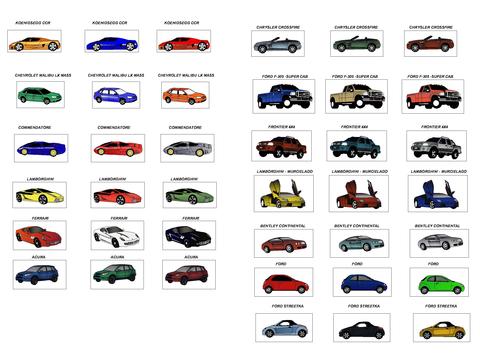Select the white Ferrari thumbnail
Viewport: 480px width, 360px height.
[117, 235]
